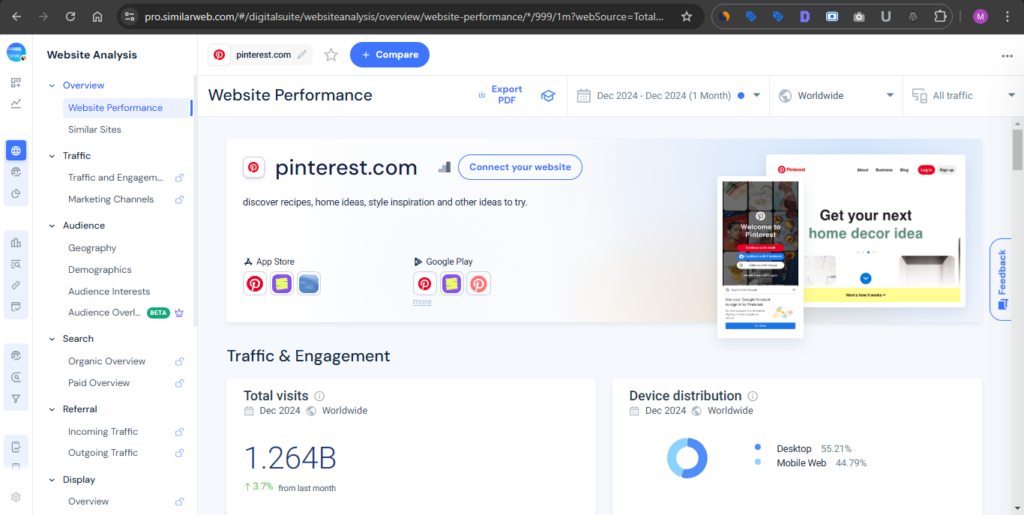Image resolution: width=1024 pixels, height=515 pixels.
Task: Collapse the Search section in sidebar
Action: [x=52, y=339]
